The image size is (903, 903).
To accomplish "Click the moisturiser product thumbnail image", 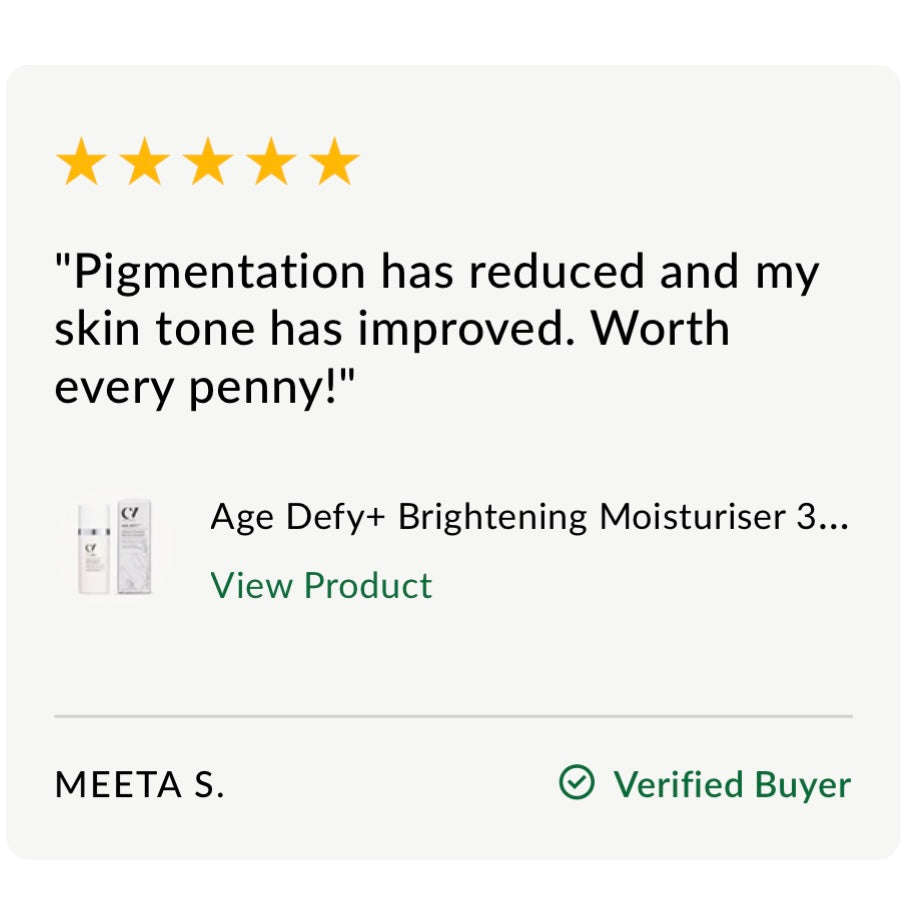I will coord(115,547).
